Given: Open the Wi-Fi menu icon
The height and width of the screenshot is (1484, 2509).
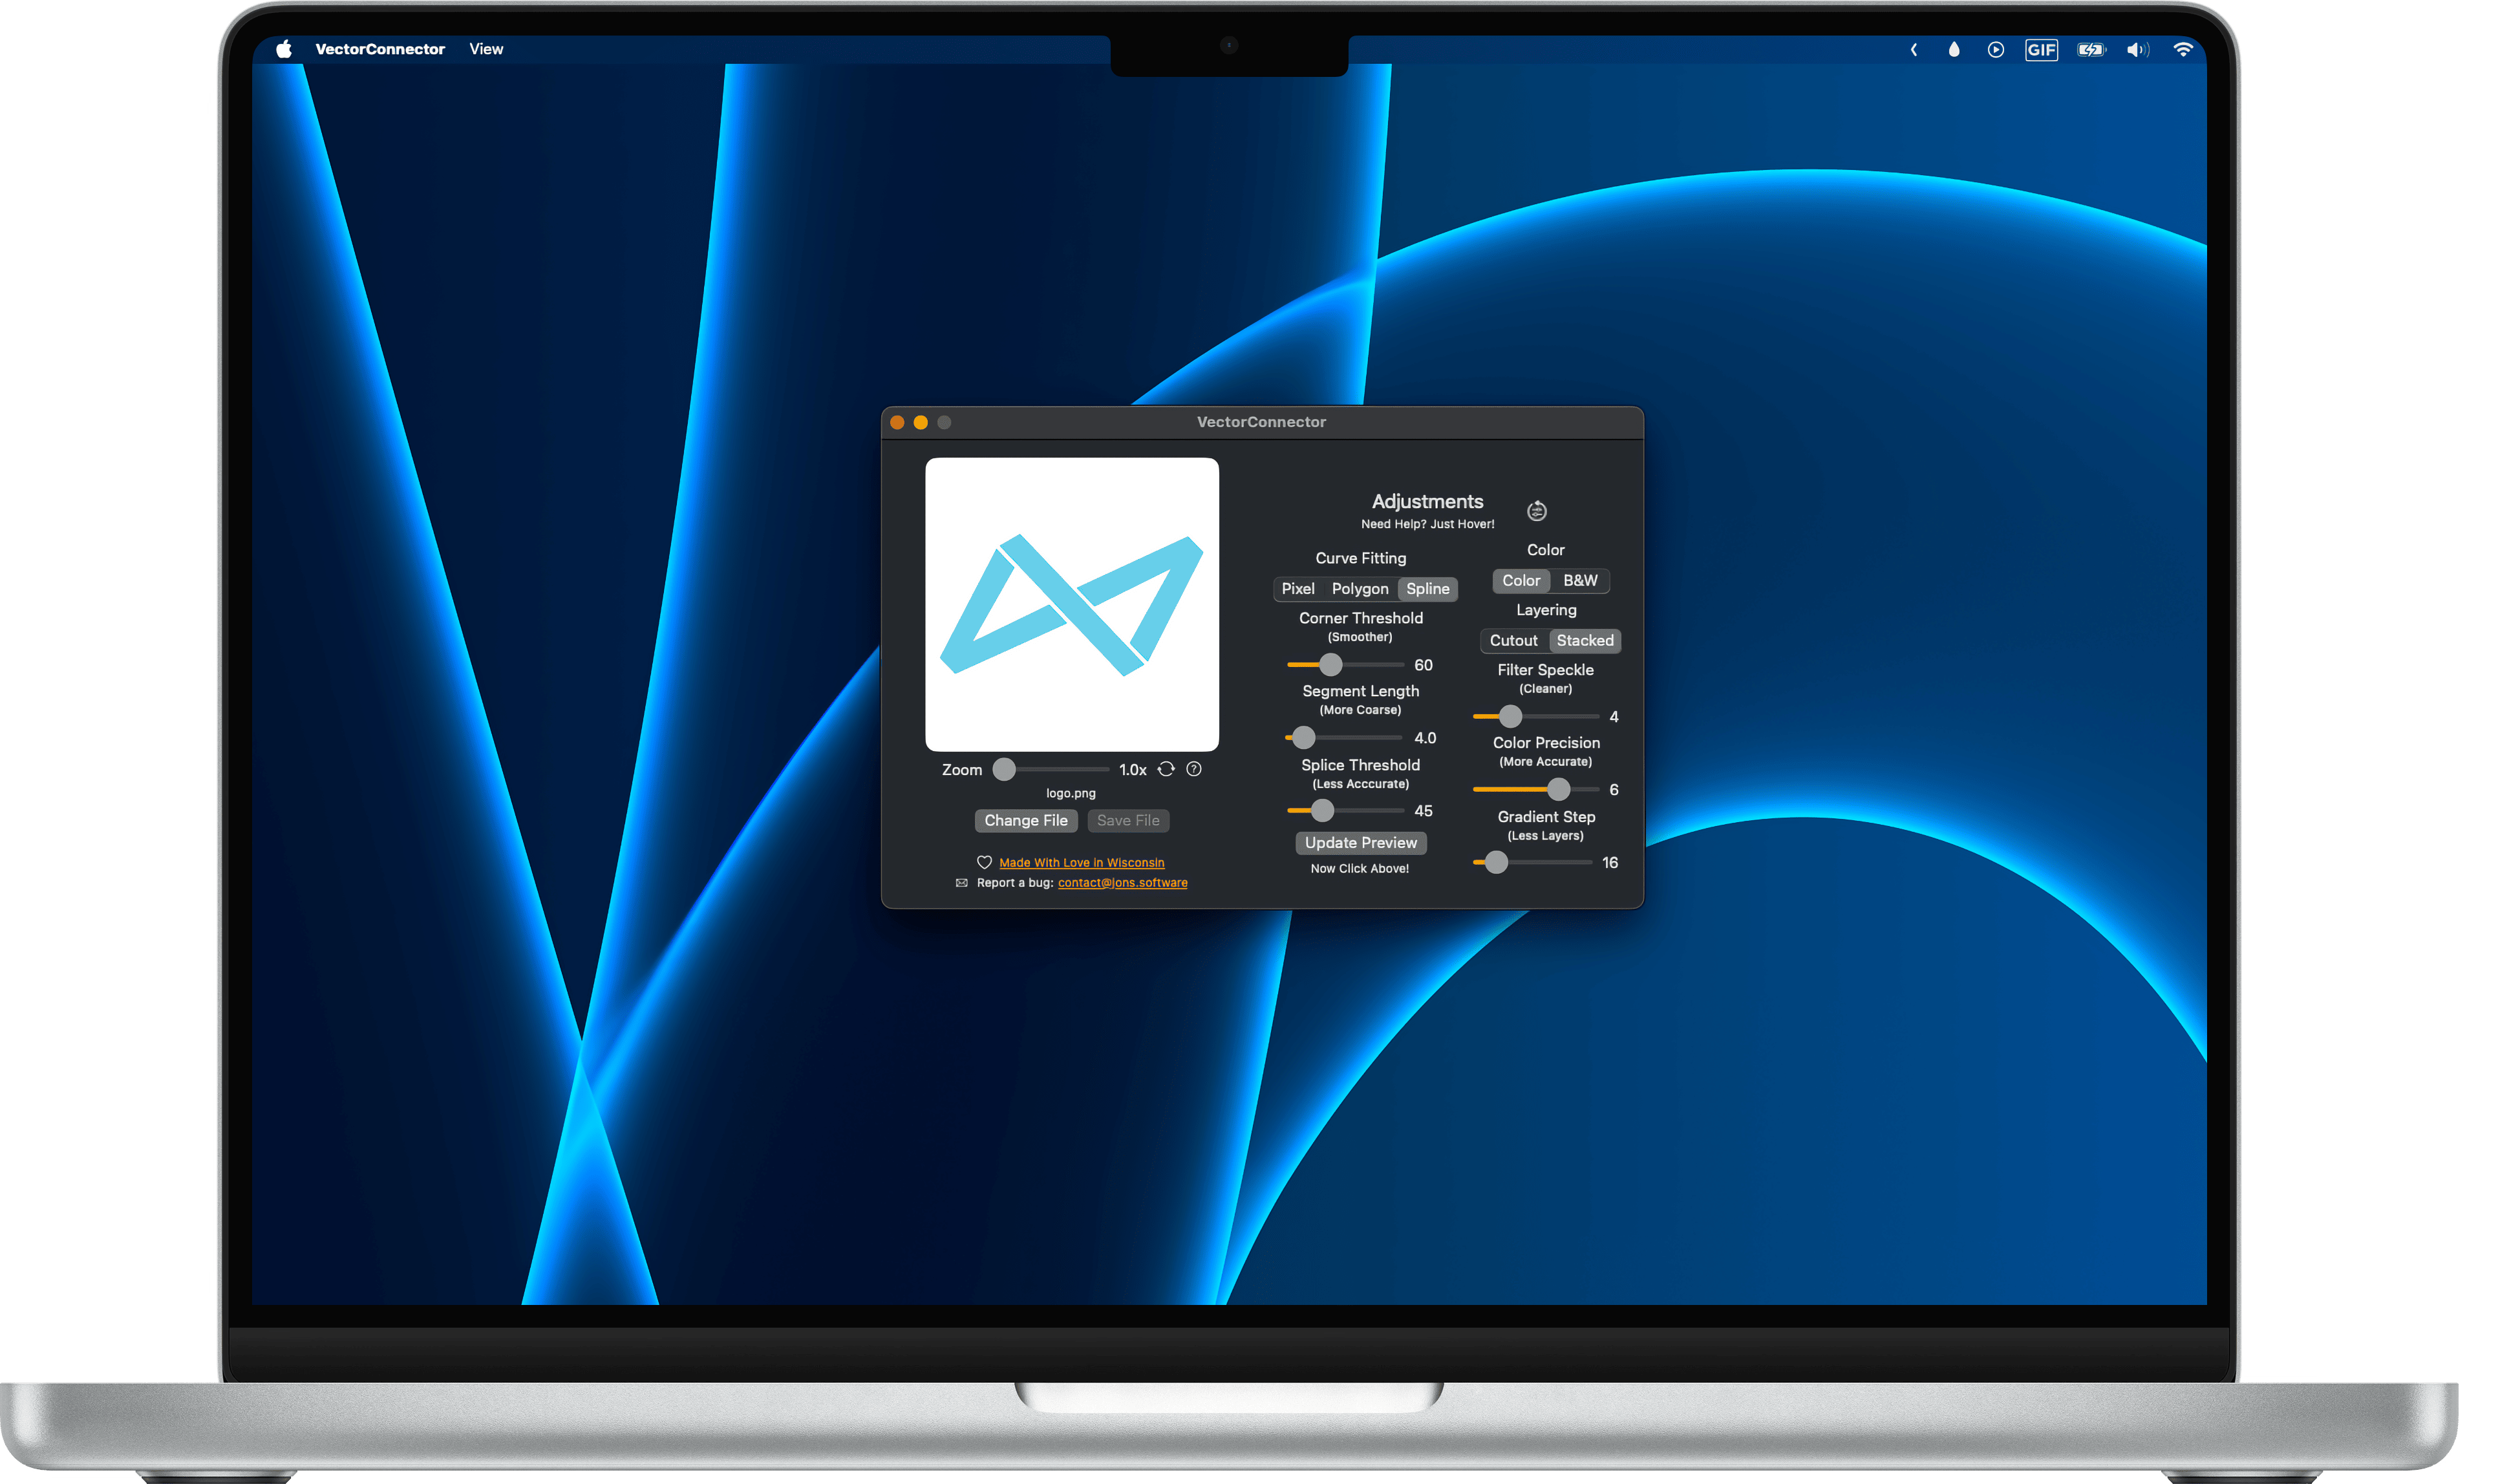Looking at the screenshot, I should tap(2184, 49).
